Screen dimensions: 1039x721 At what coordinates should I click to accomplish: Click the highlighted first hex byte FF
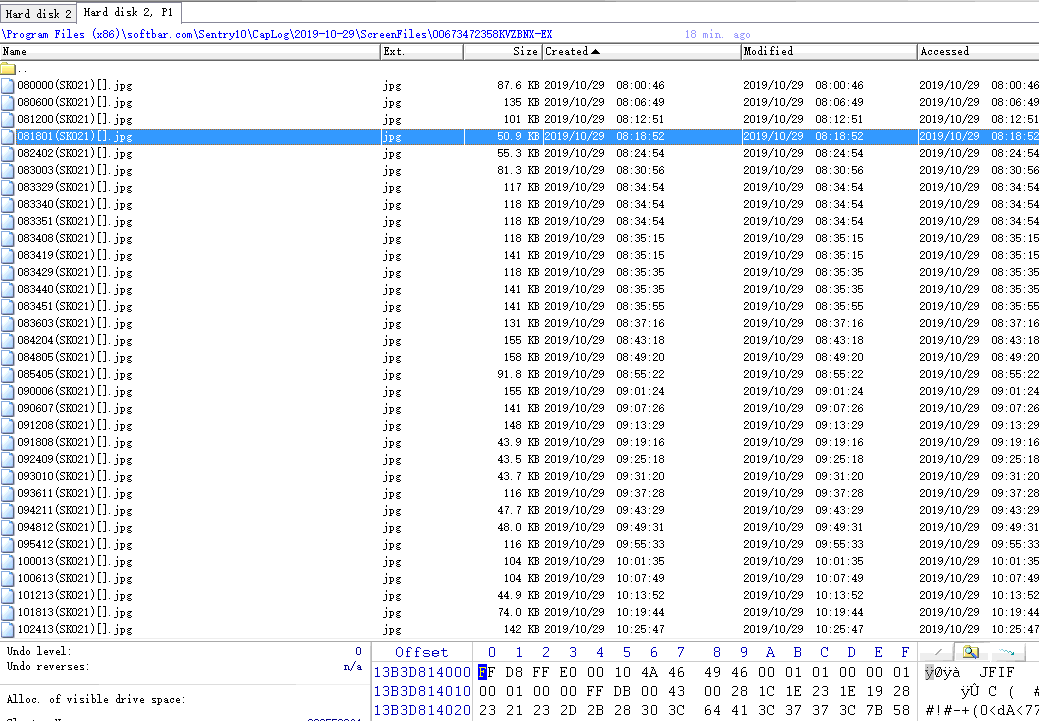tap(487, 673)
